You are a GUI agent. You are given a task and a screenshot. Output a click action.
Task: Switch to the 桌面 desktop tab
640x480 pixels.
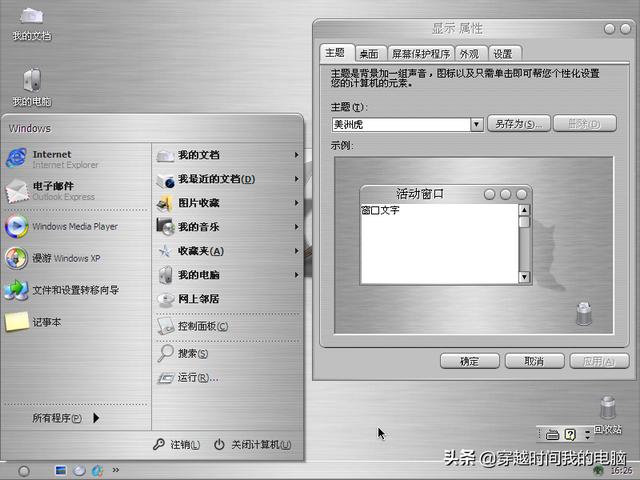click(x=369, y=54)
